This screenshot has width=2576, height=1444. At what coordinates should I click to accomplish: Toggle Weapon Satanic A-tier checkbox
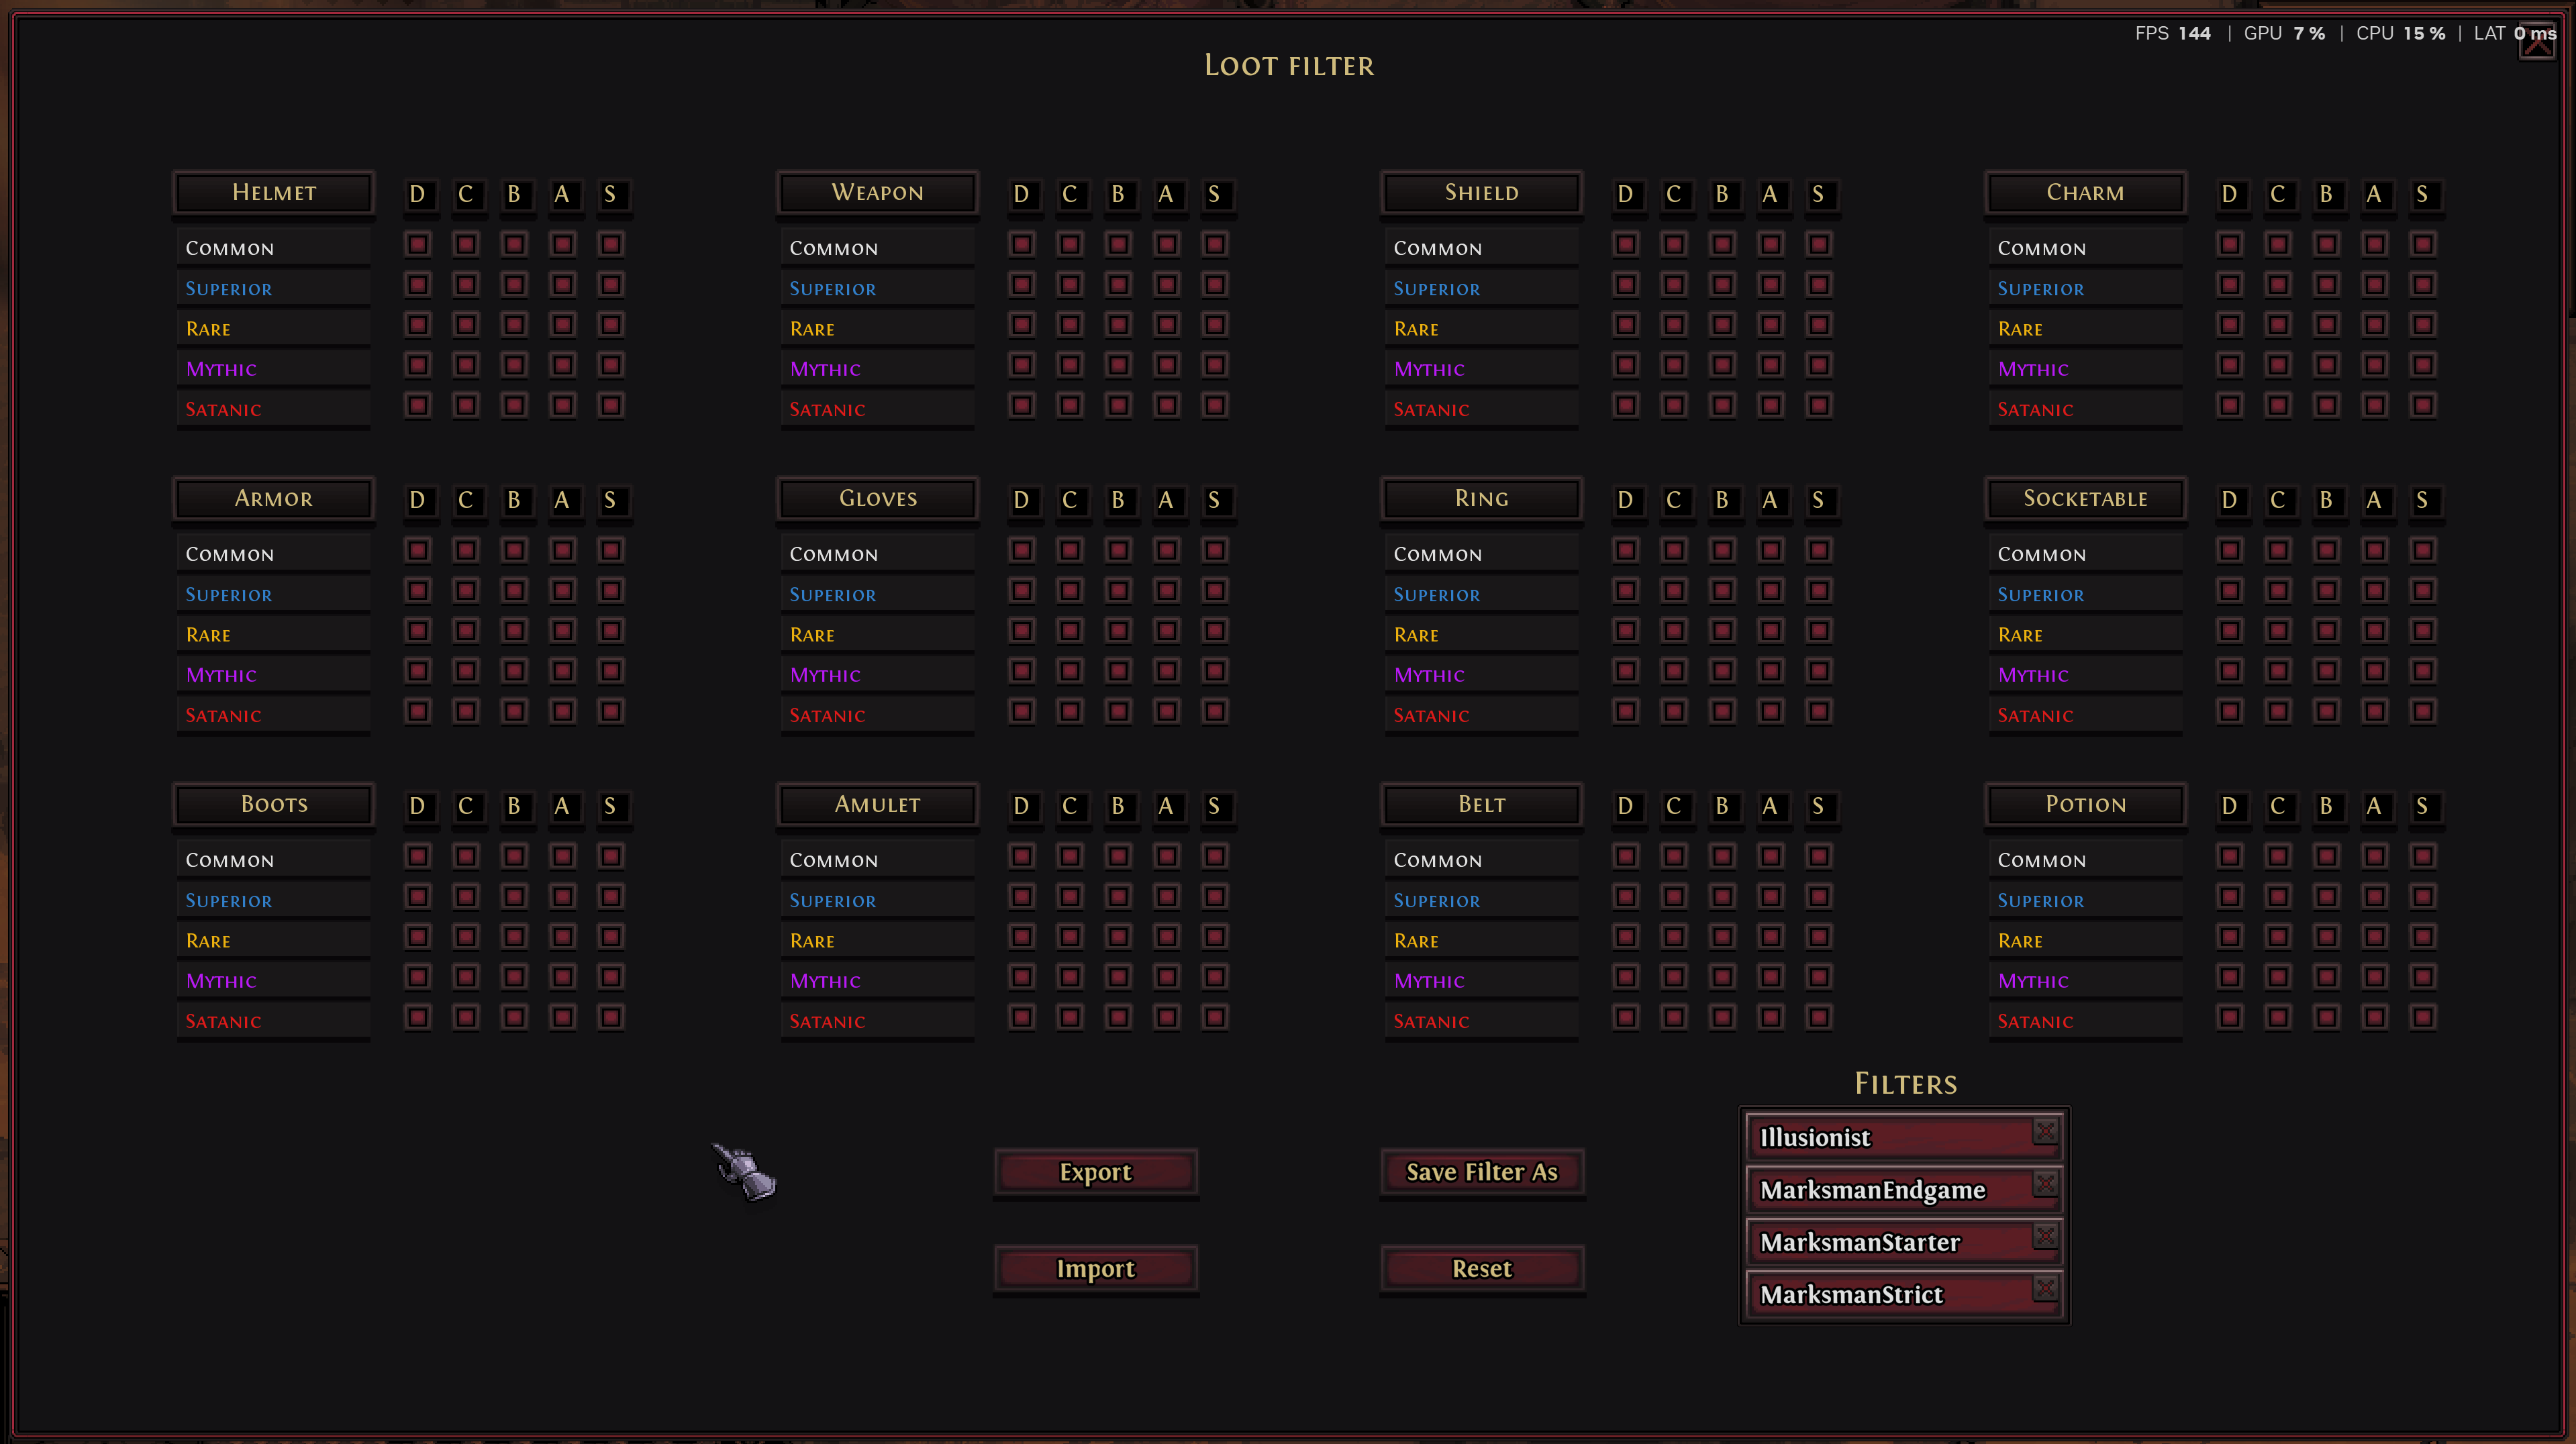coord(1167,405)
